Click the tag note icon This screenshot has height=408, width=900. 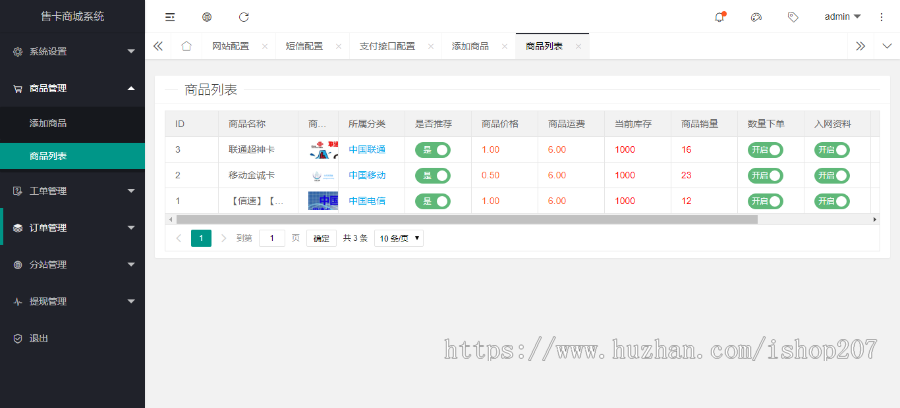793,17
